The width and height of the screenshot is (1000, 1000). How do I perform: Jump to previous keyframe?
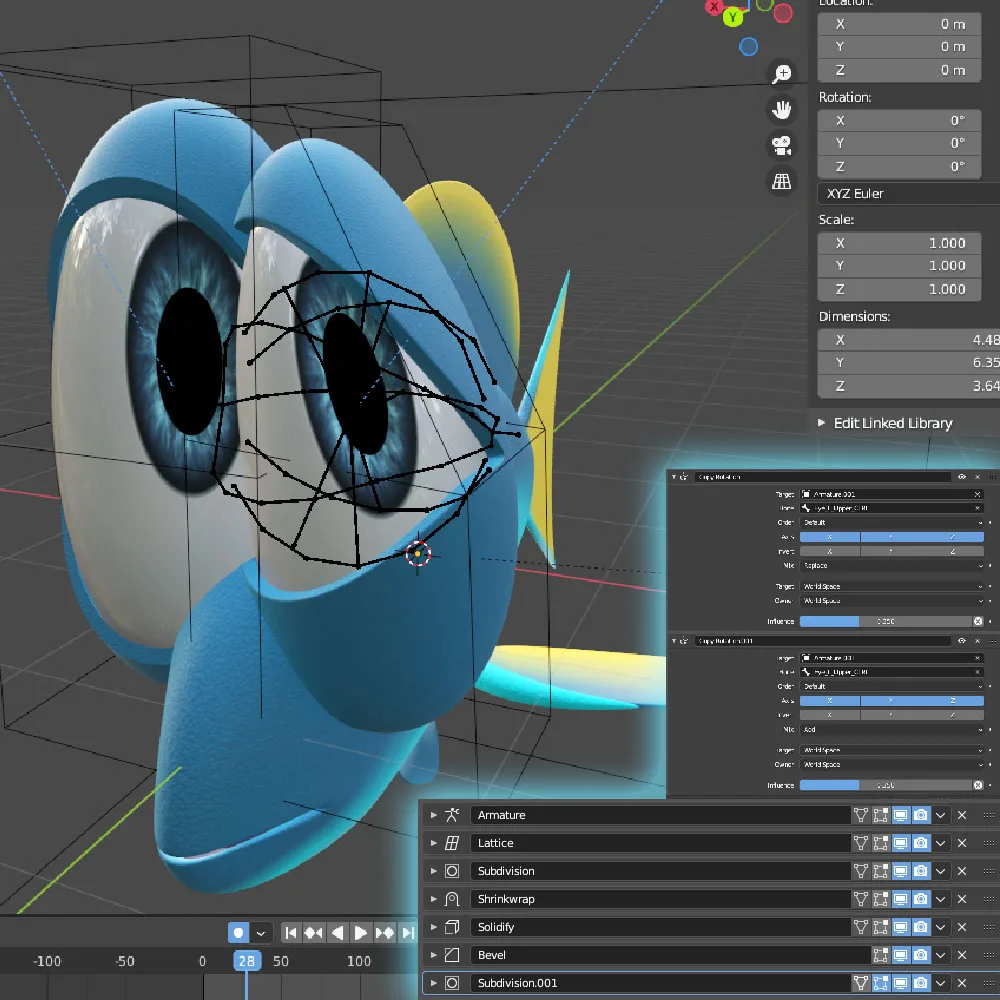pos(313,933)
